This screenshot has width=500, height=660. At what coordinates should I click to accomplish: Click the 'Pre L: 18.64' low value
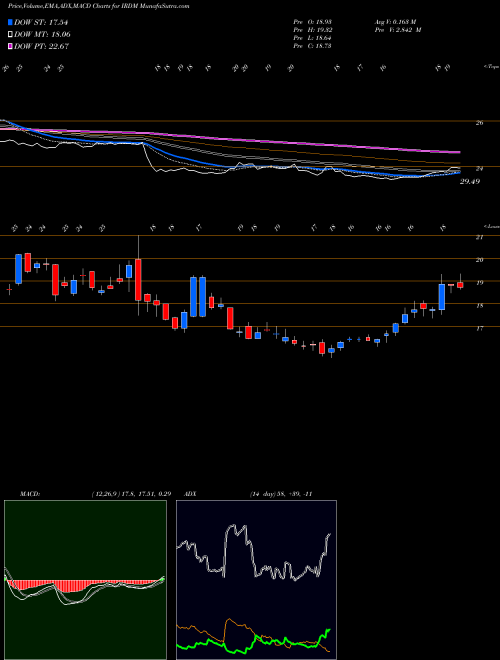pos(312,38)
